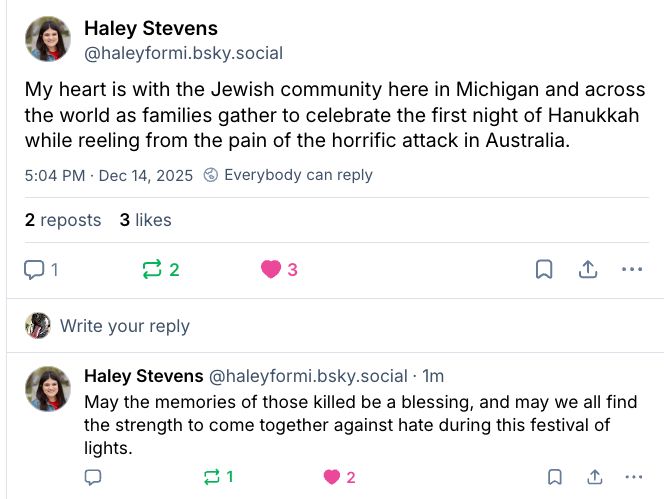This screenshot has width=664, height=499.
Task: Like the main post with heart icon
Action: tap(270, 269)
